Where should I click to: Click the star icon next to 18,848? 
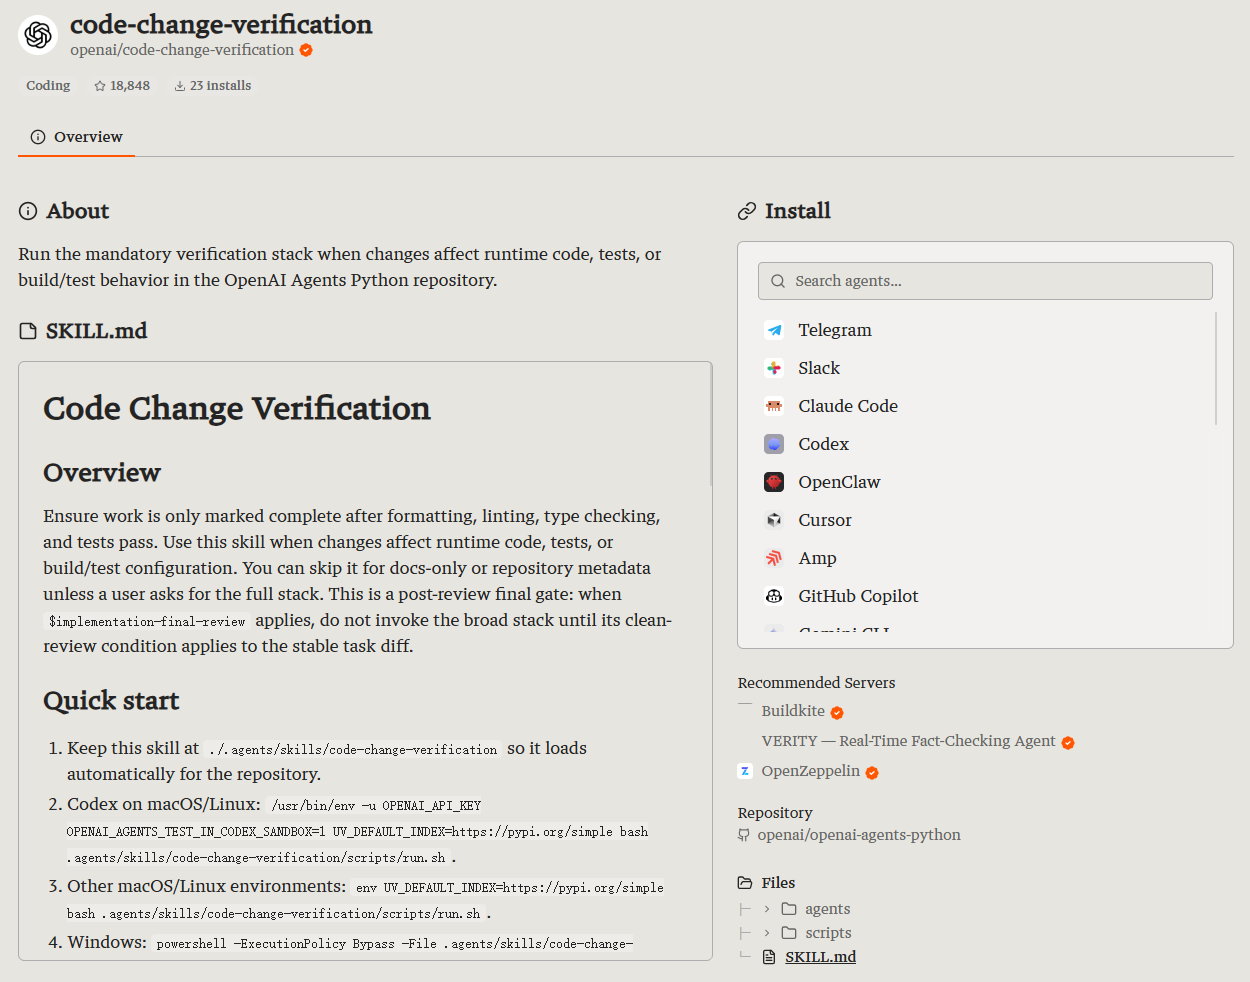pos(100,86)
